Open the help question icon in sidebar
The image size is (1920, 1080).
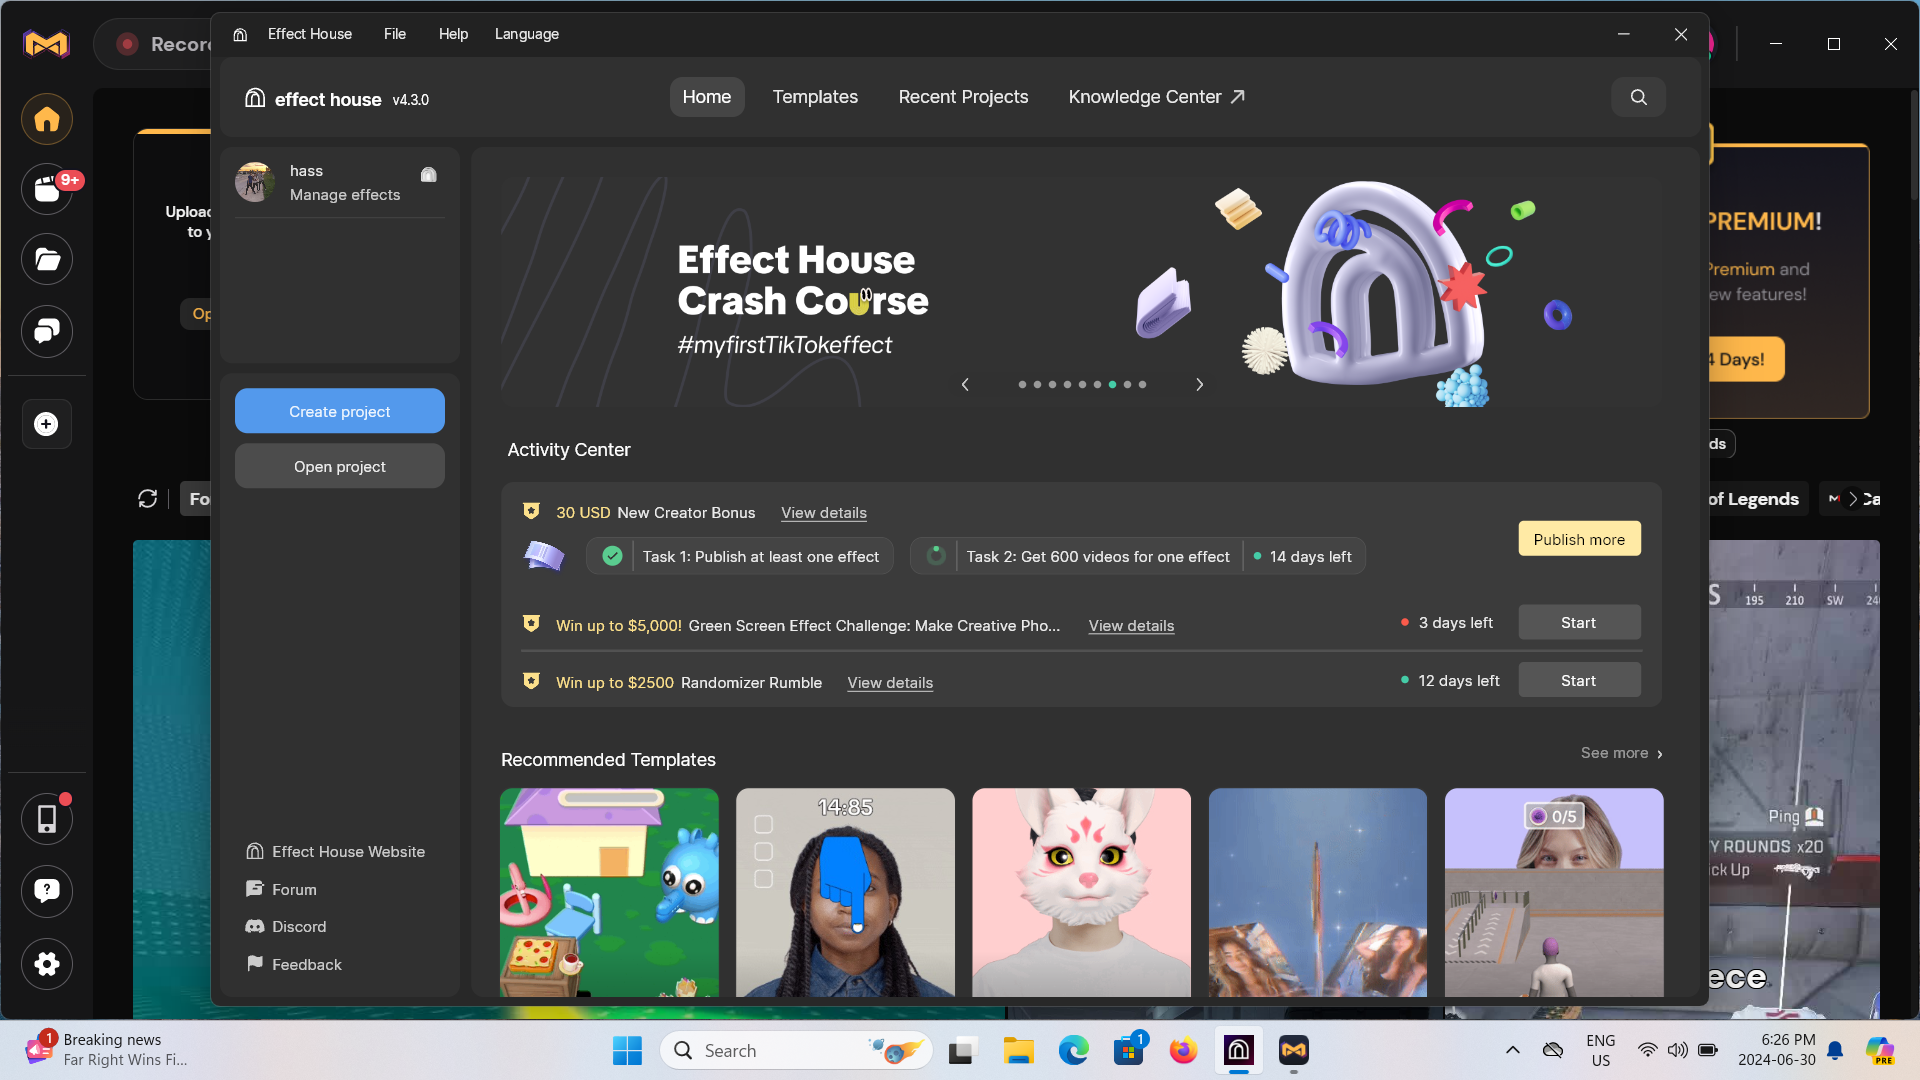click(x=47, y=891)
